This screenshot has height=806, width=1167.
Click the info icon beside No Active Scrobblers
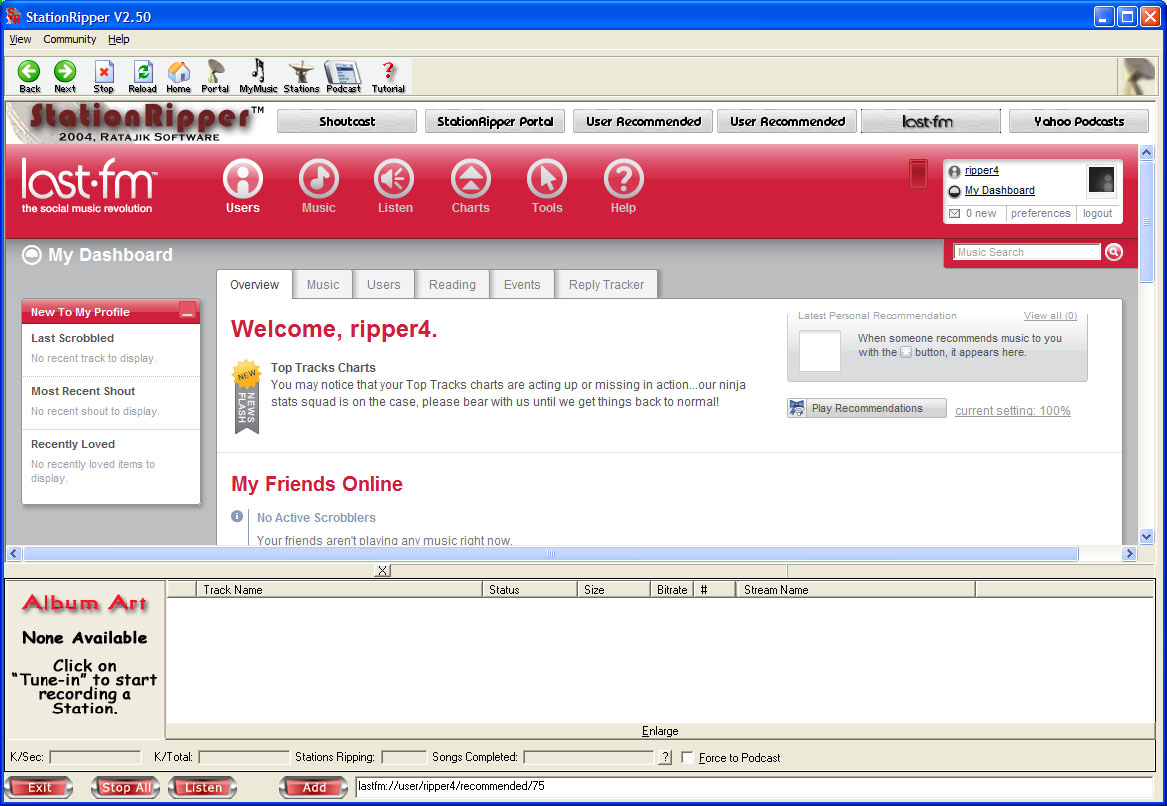click(x=237, y=516)
